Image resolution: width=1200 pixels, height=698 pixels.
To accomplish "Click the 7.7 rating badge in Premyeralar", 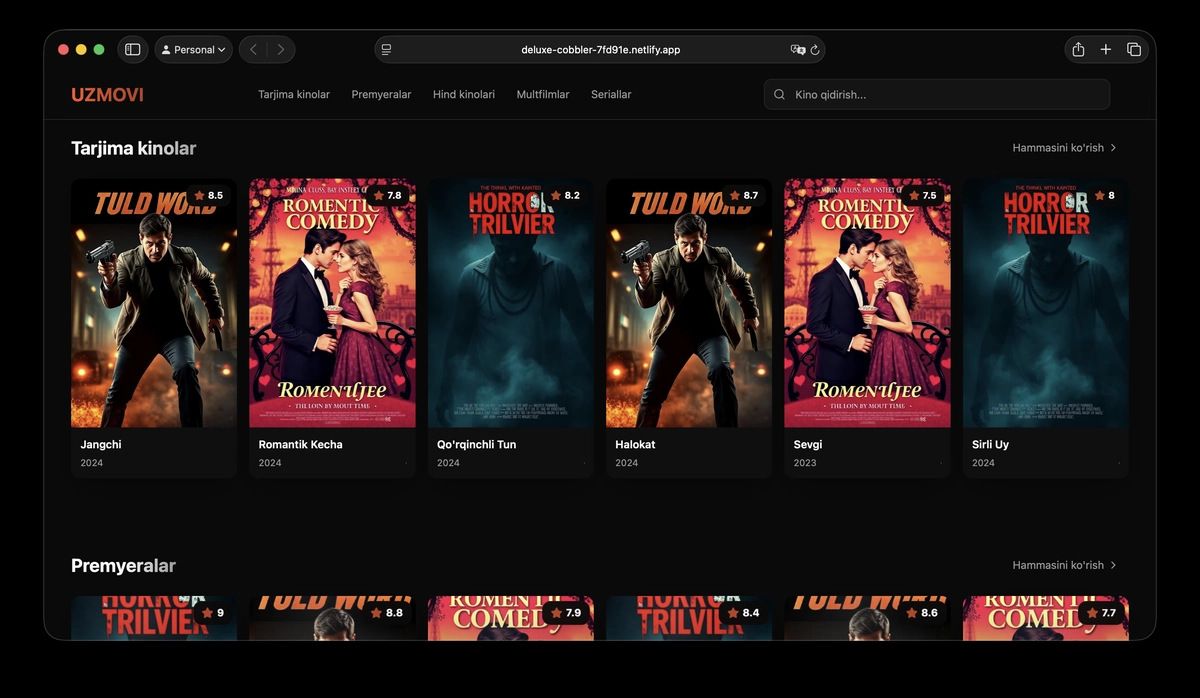I will (1100, 612).
